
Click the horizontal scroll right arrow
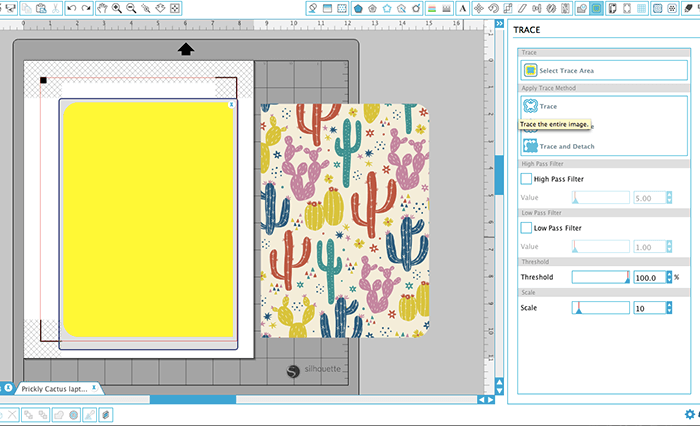click(491, 400)
